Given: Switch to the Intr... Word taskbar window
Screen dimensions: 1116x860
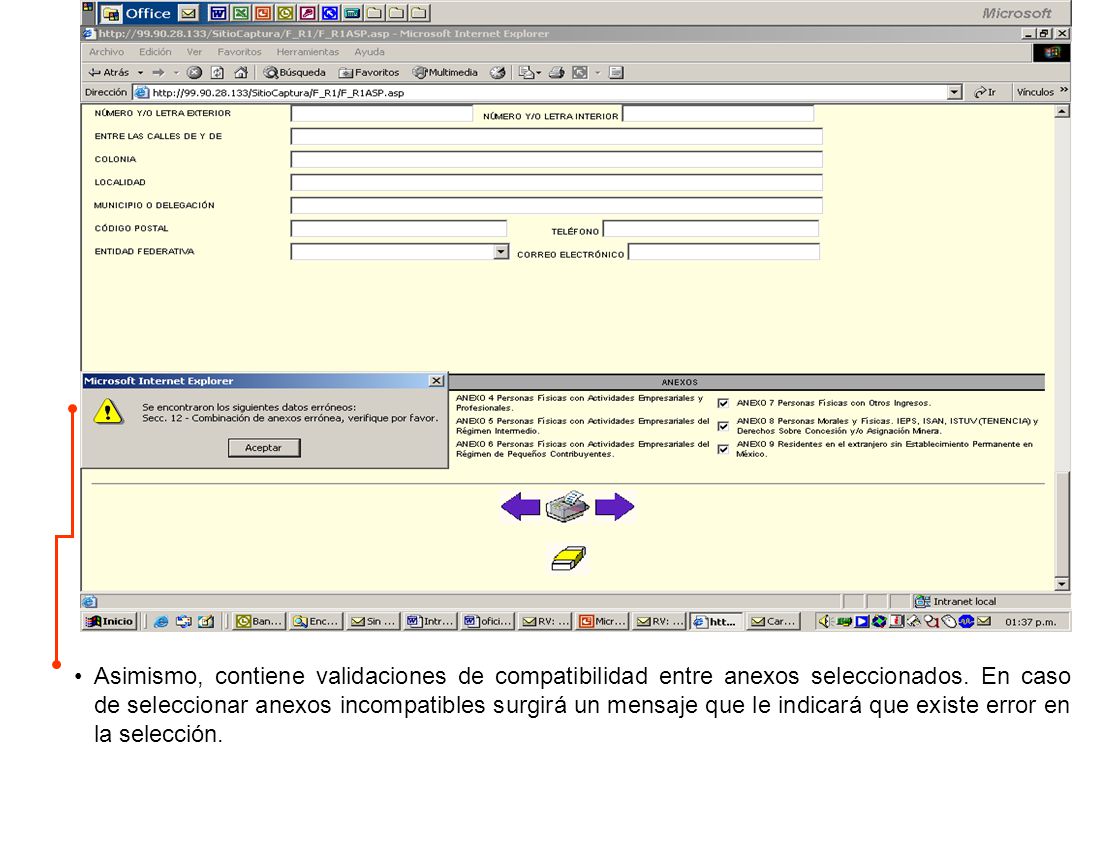Looking at the screenshot, I should (x=429, y=622).
